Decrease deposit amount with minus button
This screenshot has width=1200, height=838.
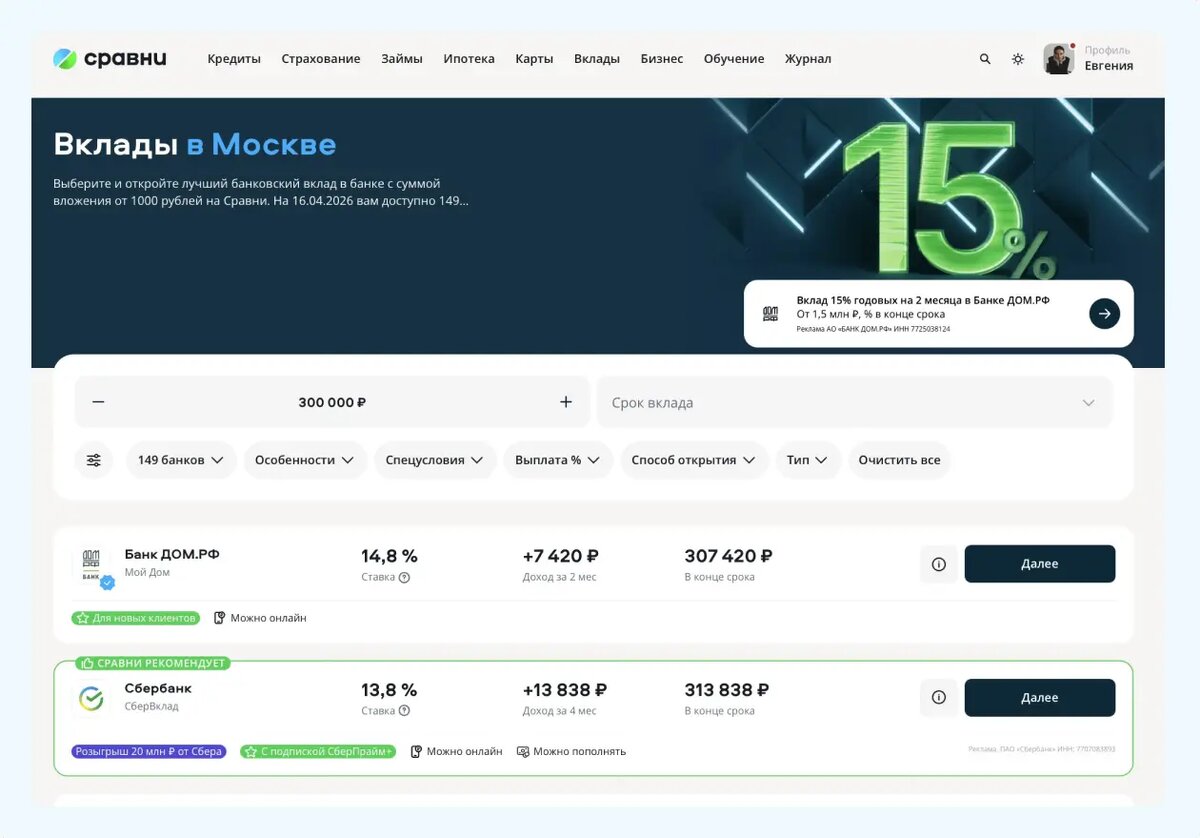coord(98,402)
